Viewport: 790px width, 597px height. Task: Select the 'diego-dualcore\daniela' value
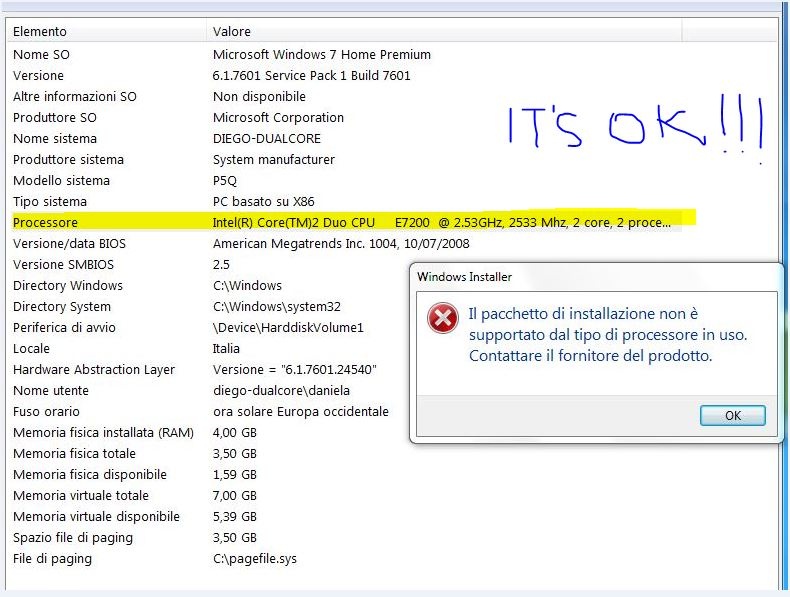[x=281, y=390]
